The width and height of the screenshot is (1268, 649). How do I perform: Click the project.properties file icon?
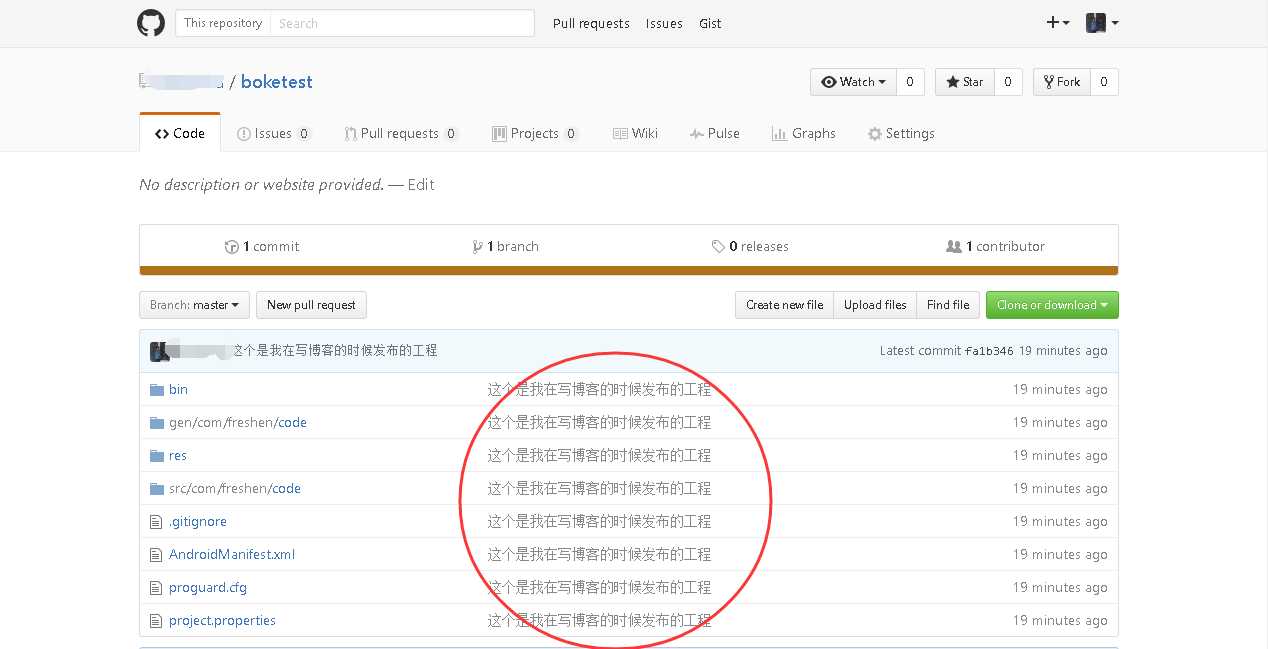(155, 621)
